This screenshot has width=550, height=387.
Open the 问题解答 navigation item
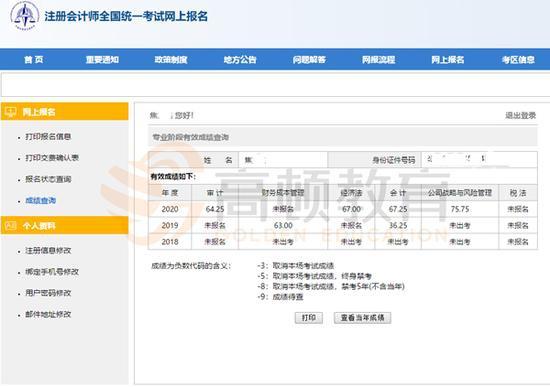click(309, 60)
